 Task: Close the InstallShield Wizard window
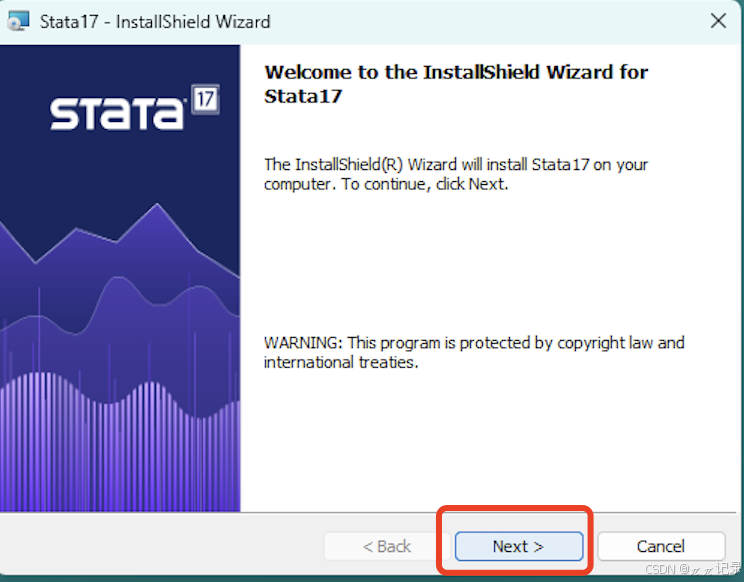[x=718, y=21]
